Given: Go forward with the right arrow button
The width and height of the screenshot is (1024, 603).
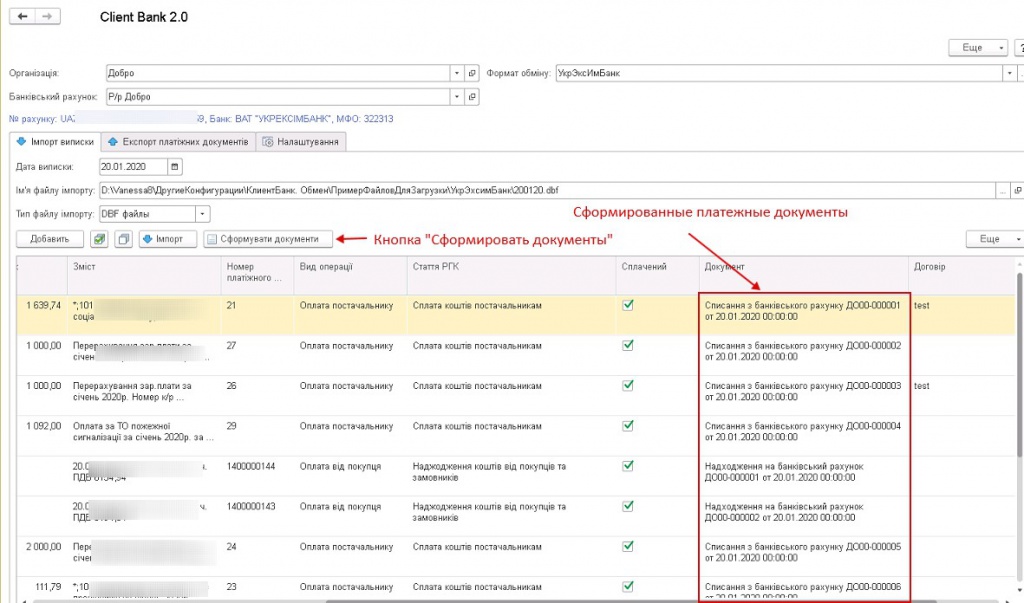Looking at the screenshot, I should [47, 16].
